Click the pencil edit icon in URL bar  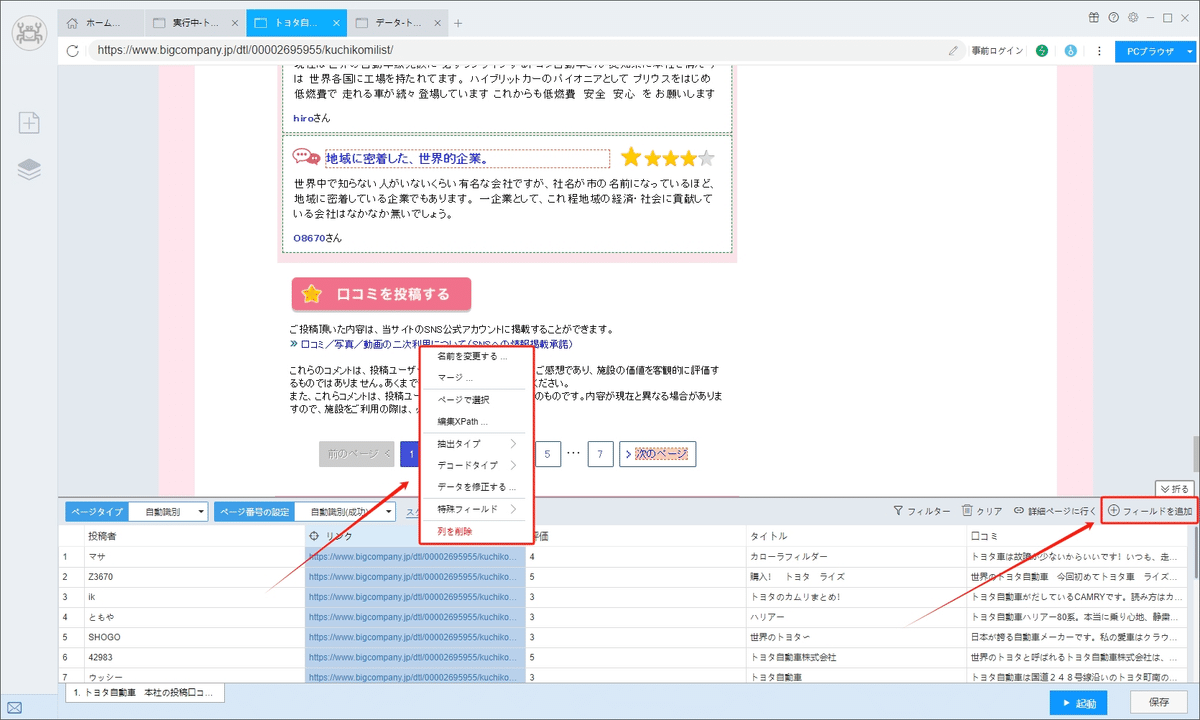coord(953,50)
